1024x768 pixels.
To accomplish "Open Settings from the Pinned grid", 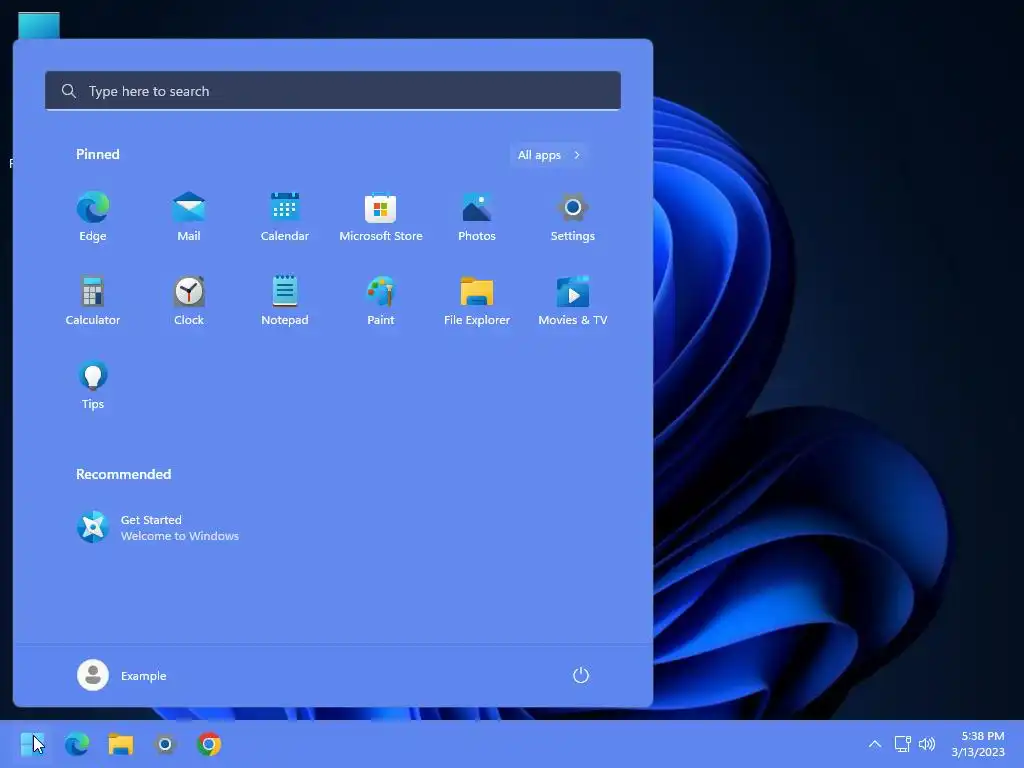I will click(573, 217).
